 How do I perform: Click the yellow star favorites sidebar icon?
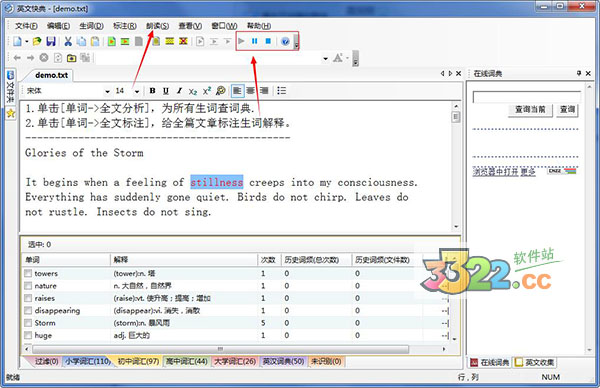click(x=10, y=113)
